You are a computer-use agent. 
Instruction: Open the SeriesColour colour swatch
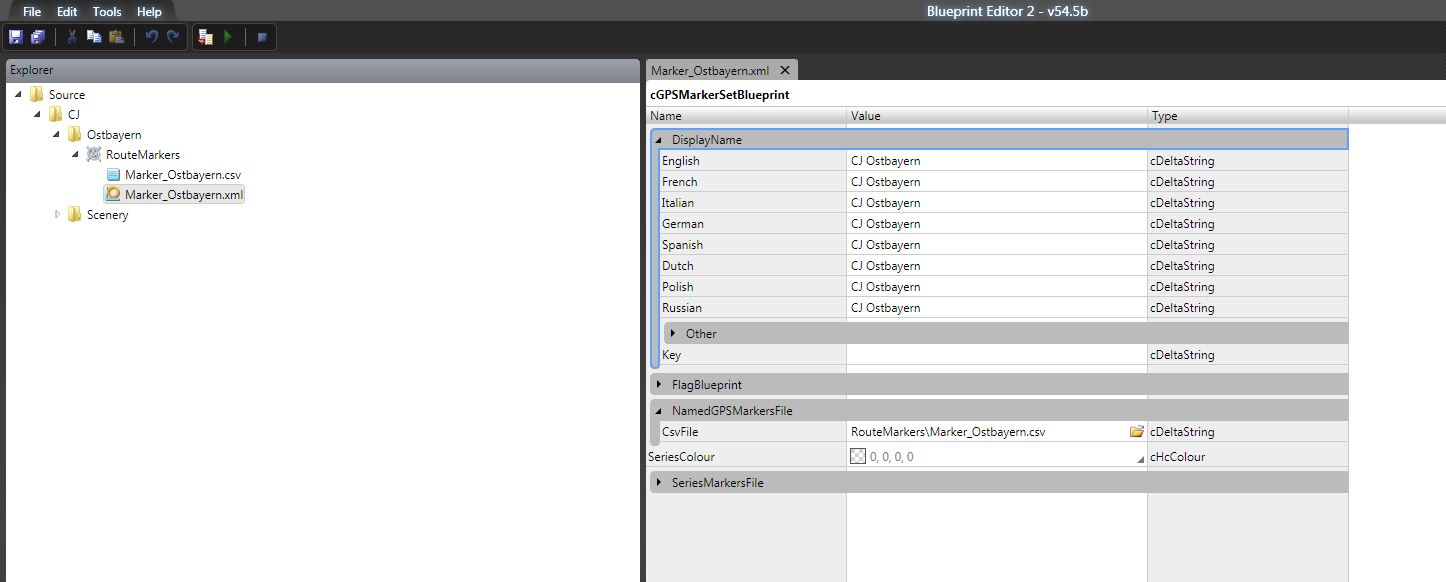858,457
